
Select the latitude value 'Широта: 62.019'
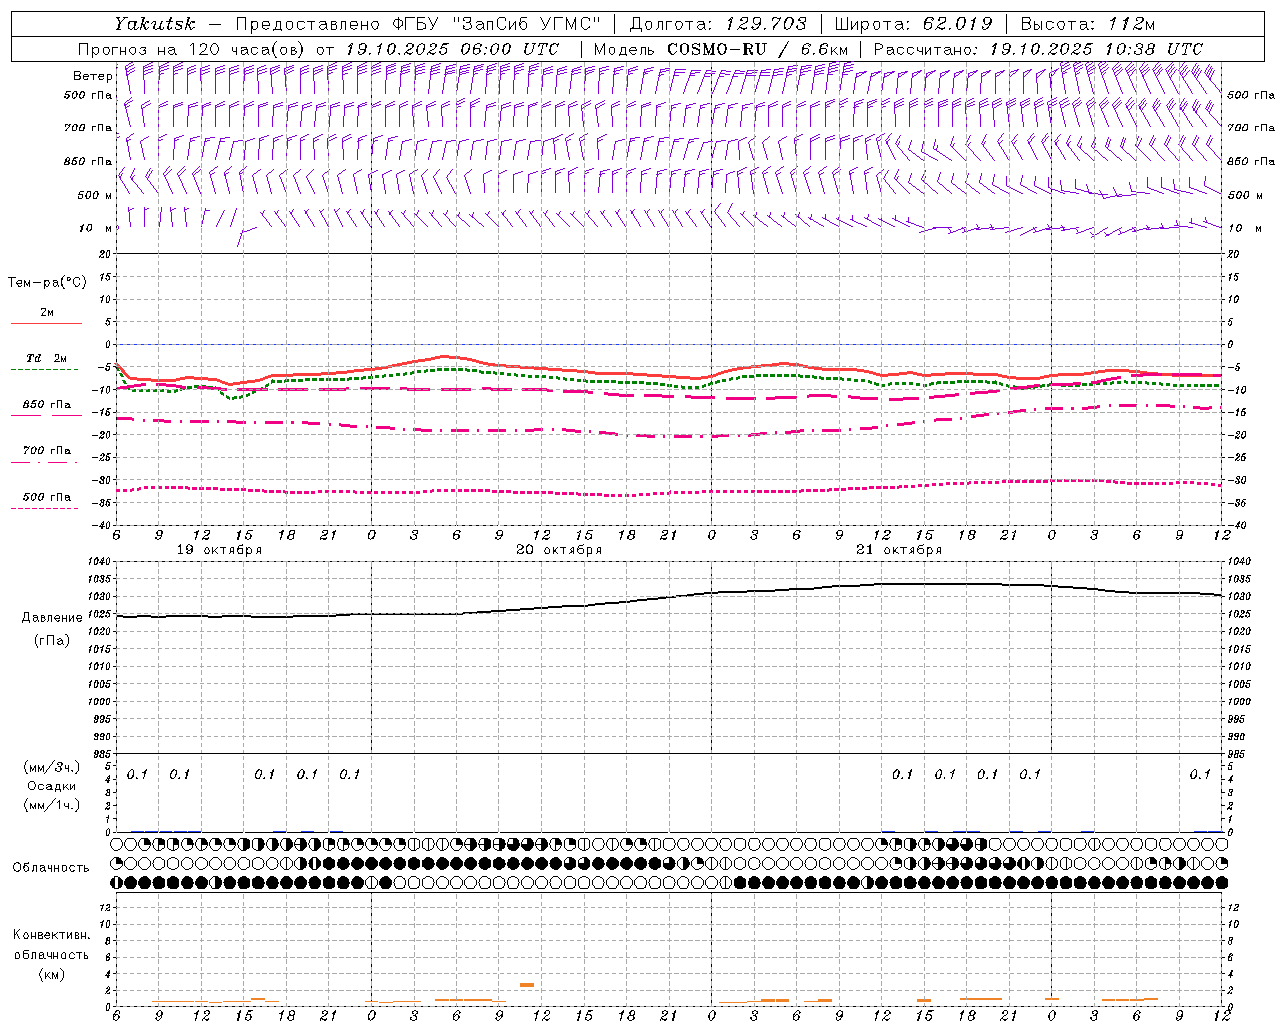pos(913,24)
